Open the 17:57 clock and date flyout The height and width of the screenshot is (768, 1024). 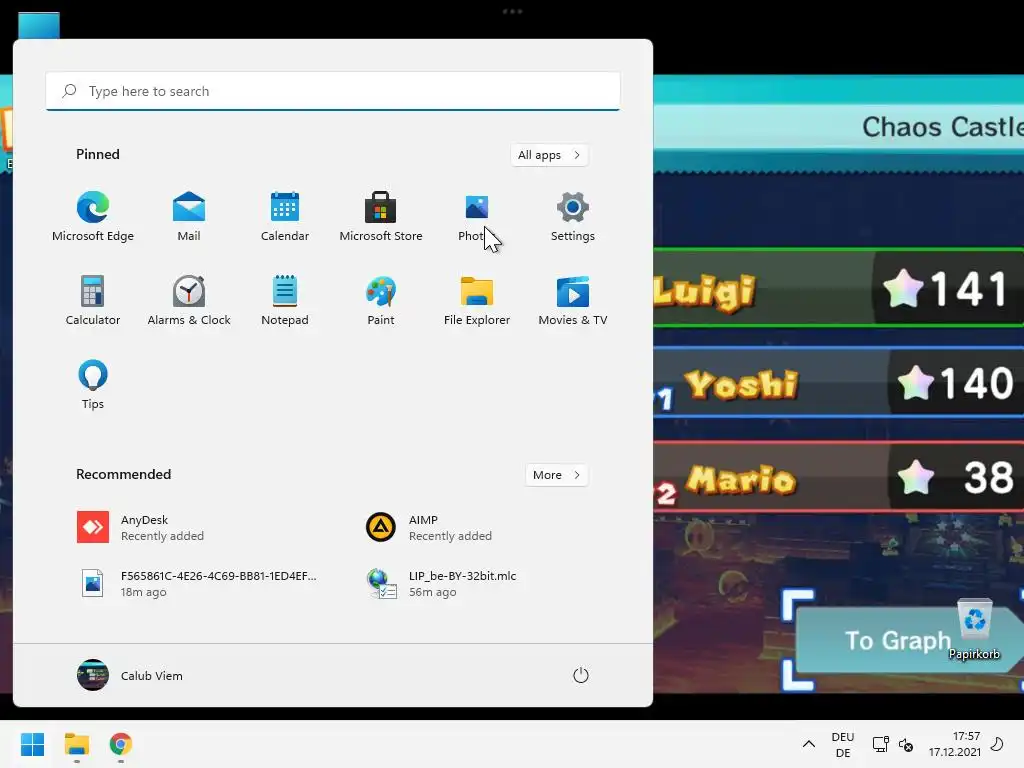pyautogui.click(x=954, y=744)
